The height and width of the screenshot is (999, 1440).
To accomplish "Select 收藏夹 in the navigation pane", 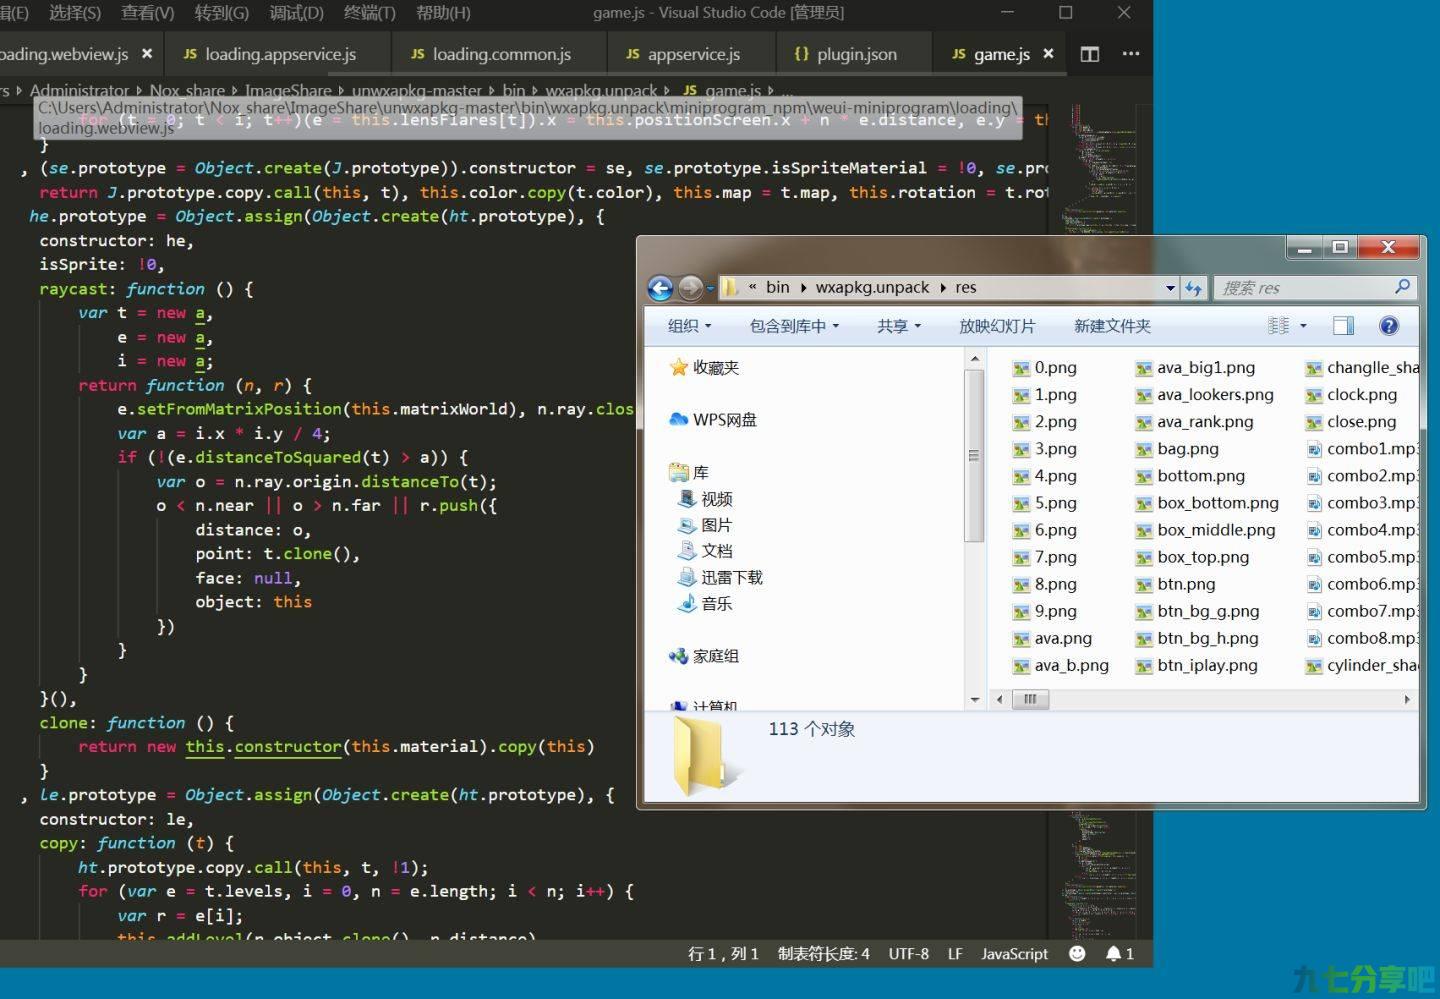I will pos(705,367).
